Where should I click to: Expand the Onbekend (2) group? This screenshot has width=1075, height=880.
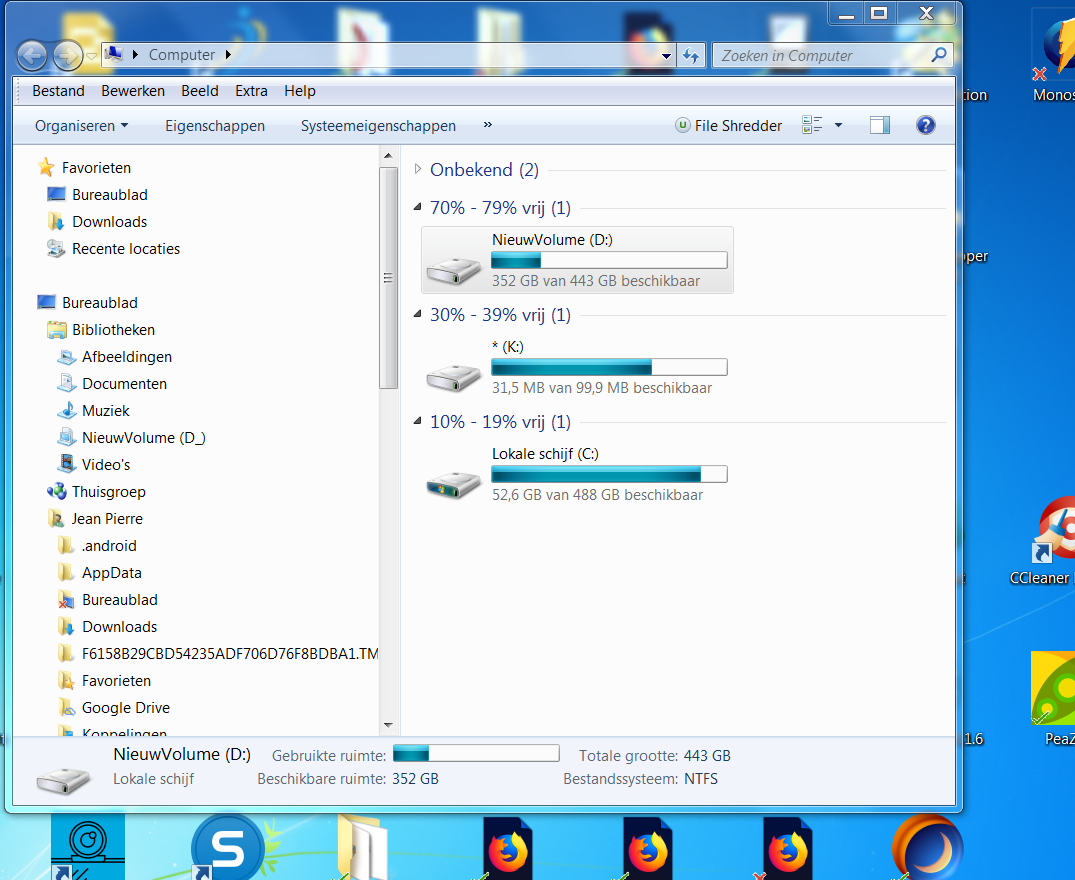[x=418, y=169]
